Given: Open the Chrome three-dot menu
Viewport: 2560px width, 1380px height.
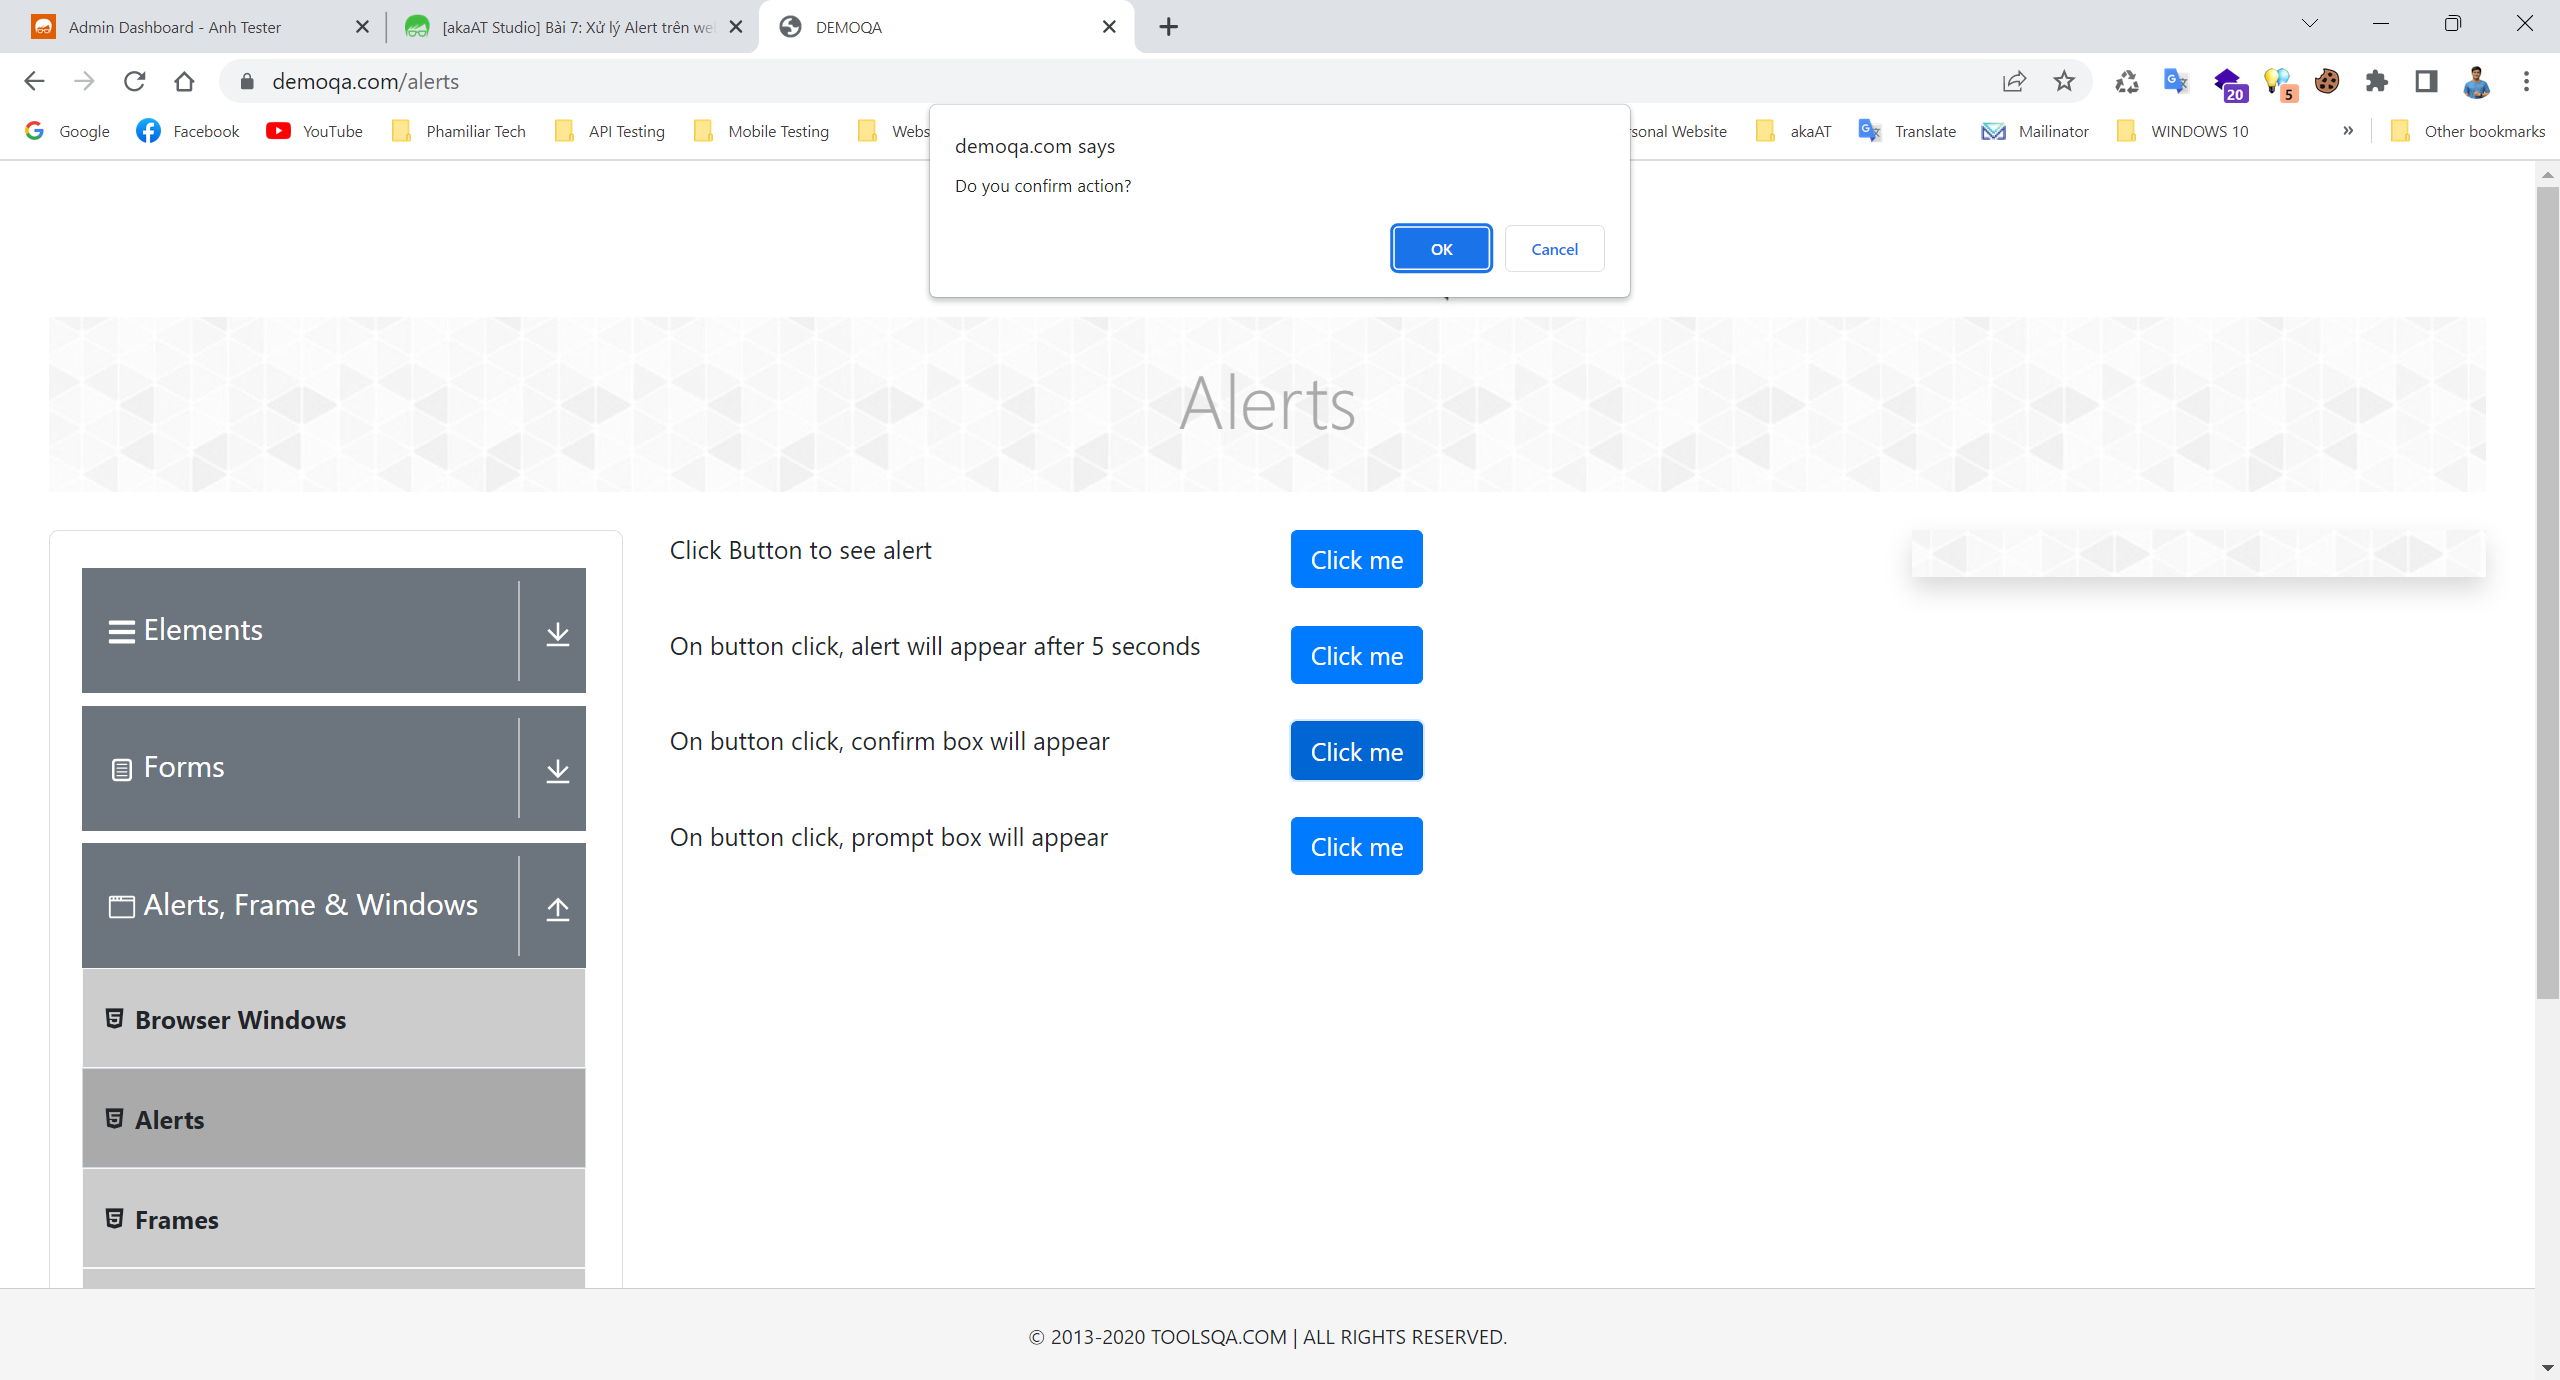Looking at the screenshot, I should click(2526, 82).
